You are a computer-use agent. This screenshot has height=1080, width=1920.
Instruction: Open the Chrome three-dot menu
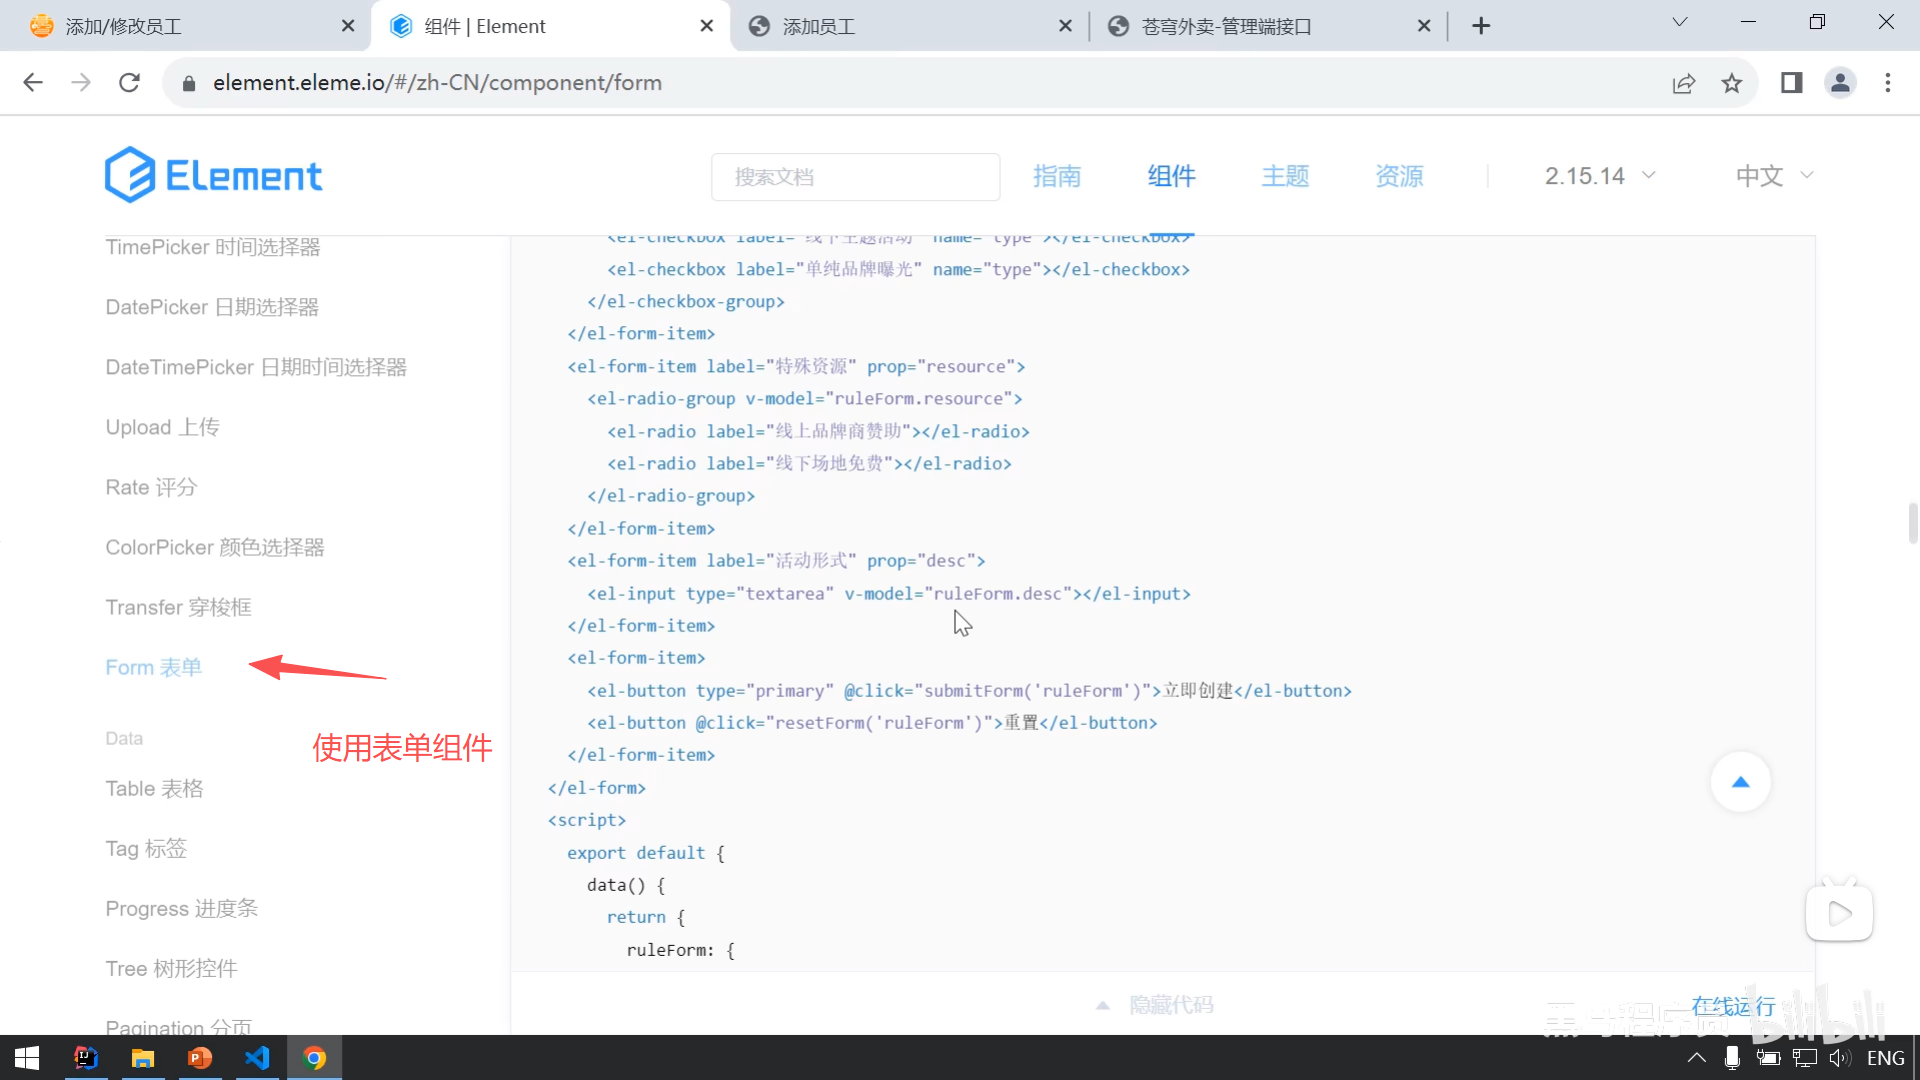(x=1887, y=83)
